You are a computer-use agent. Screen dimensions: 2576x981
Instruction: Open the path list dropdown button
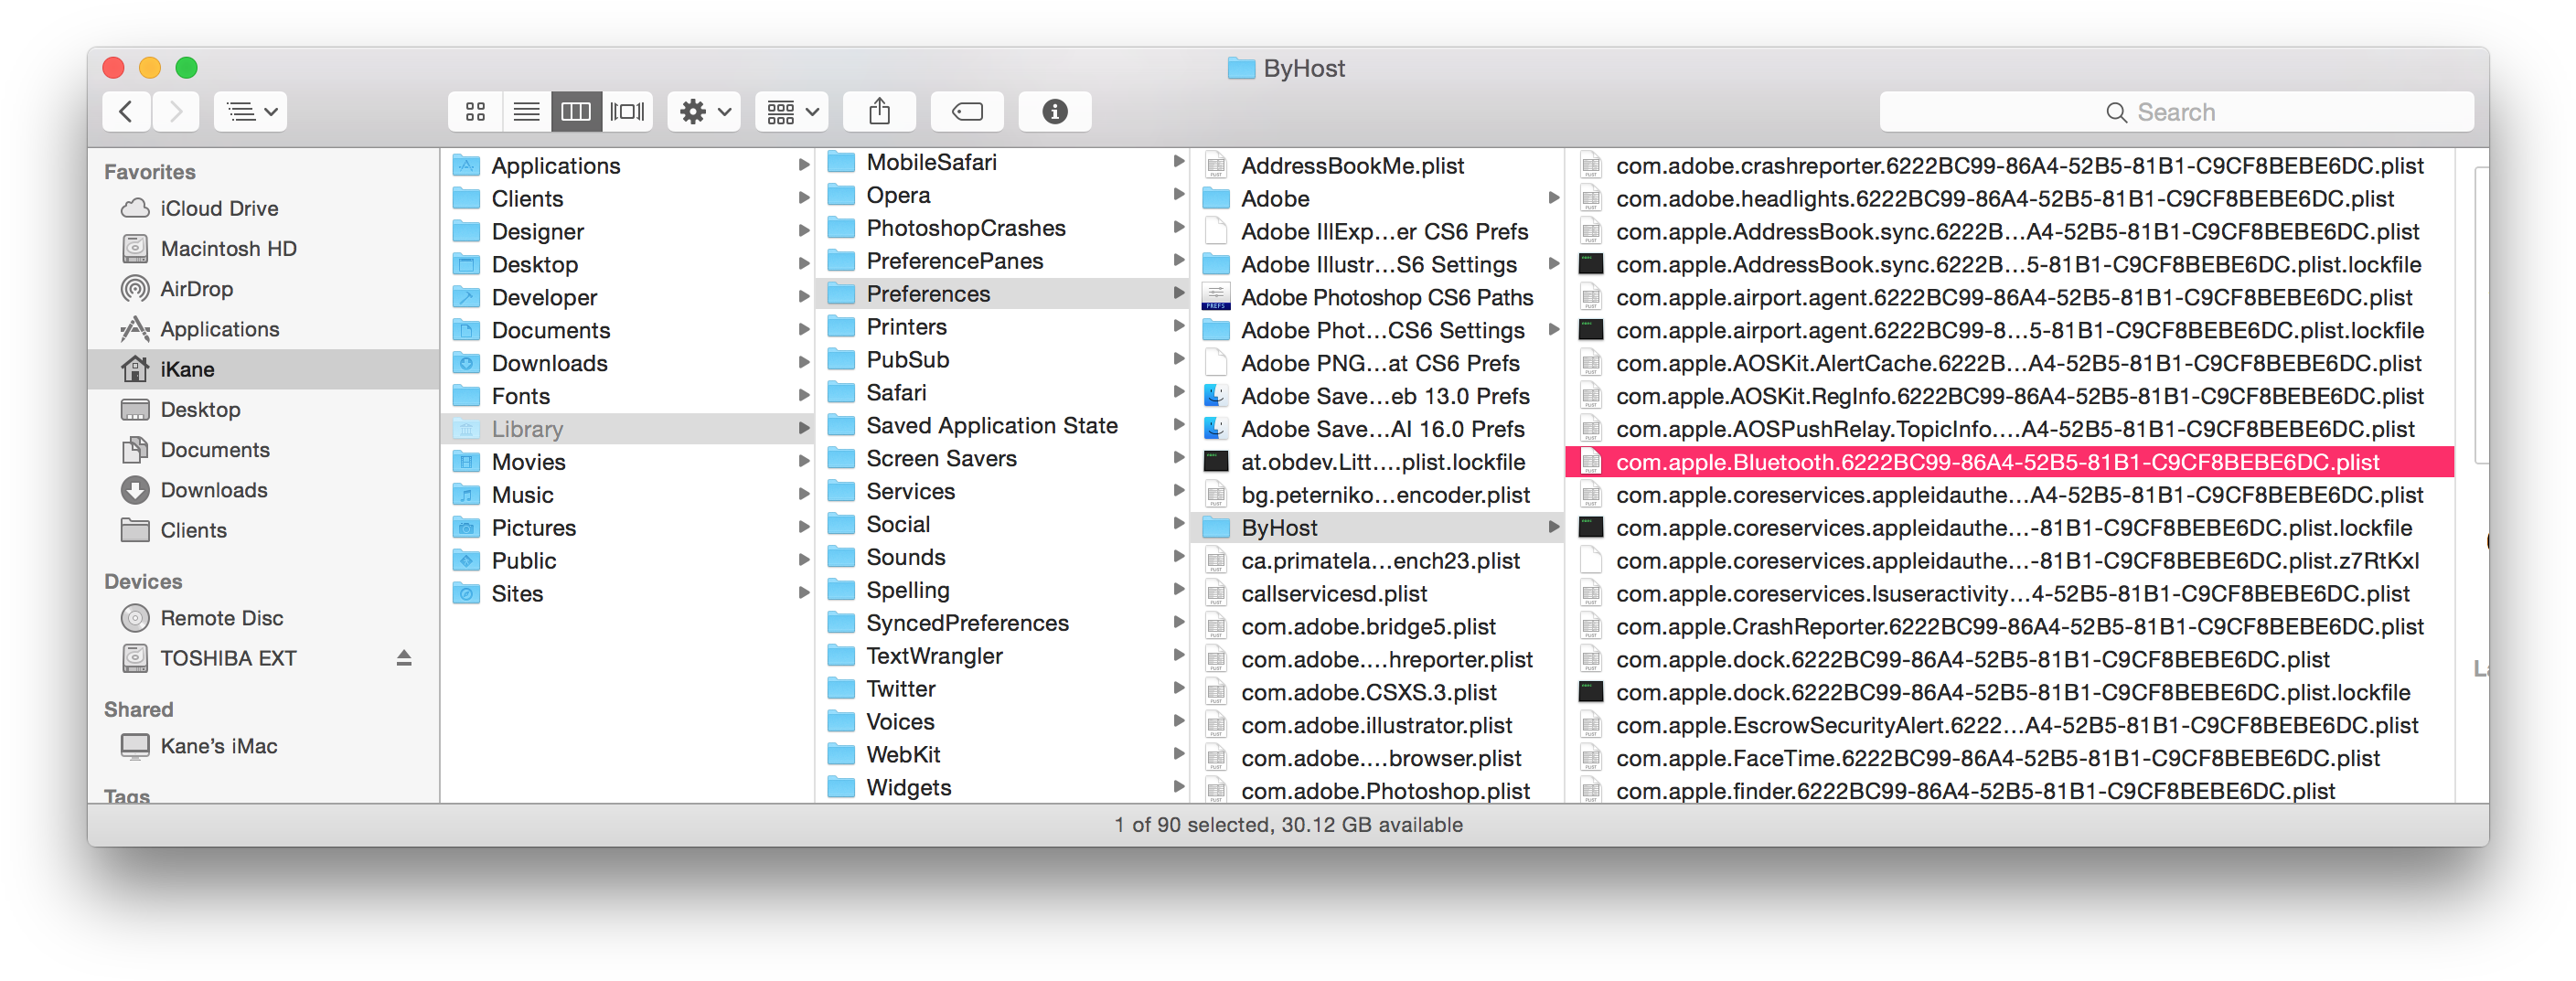[x=250, y=111]
